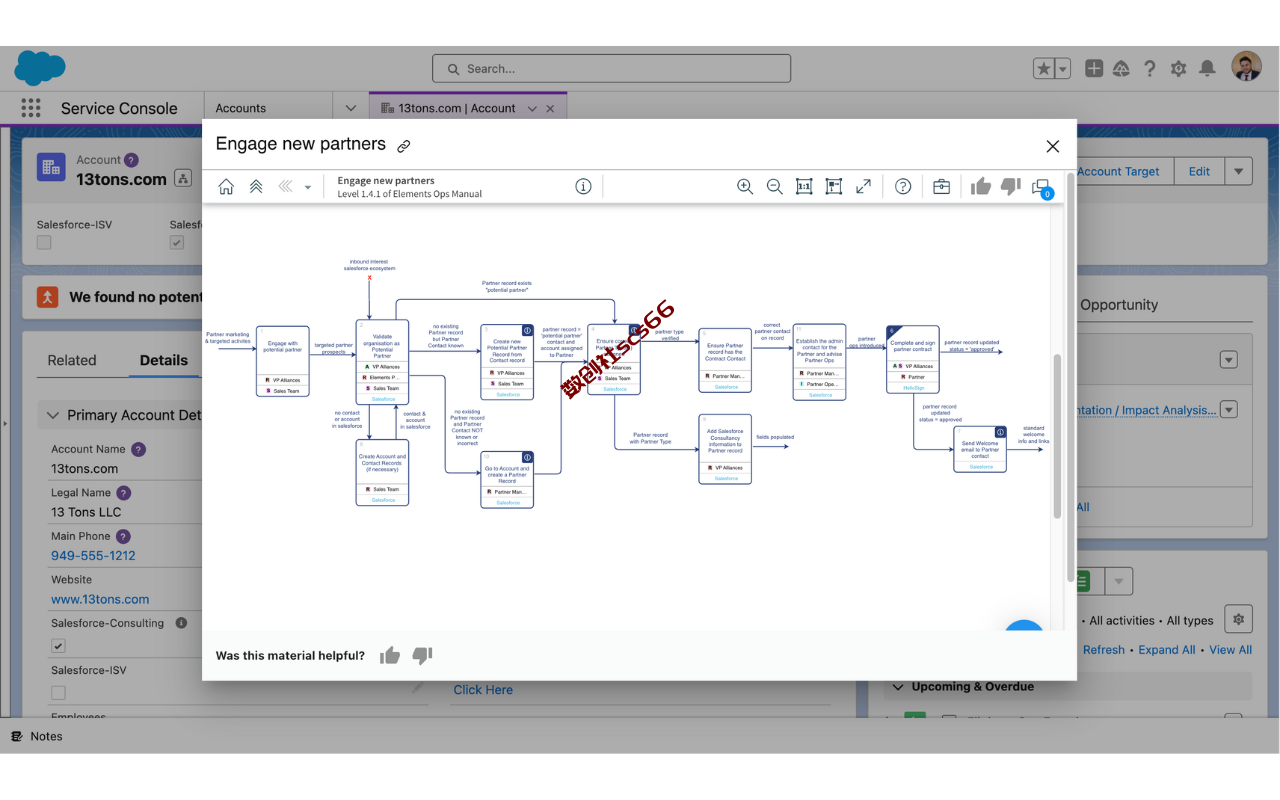This screenshot has width=1280, height=800.
Task: Open info badge on 'Create new Potential Partner Record'
Action: [x=527, y=330]
